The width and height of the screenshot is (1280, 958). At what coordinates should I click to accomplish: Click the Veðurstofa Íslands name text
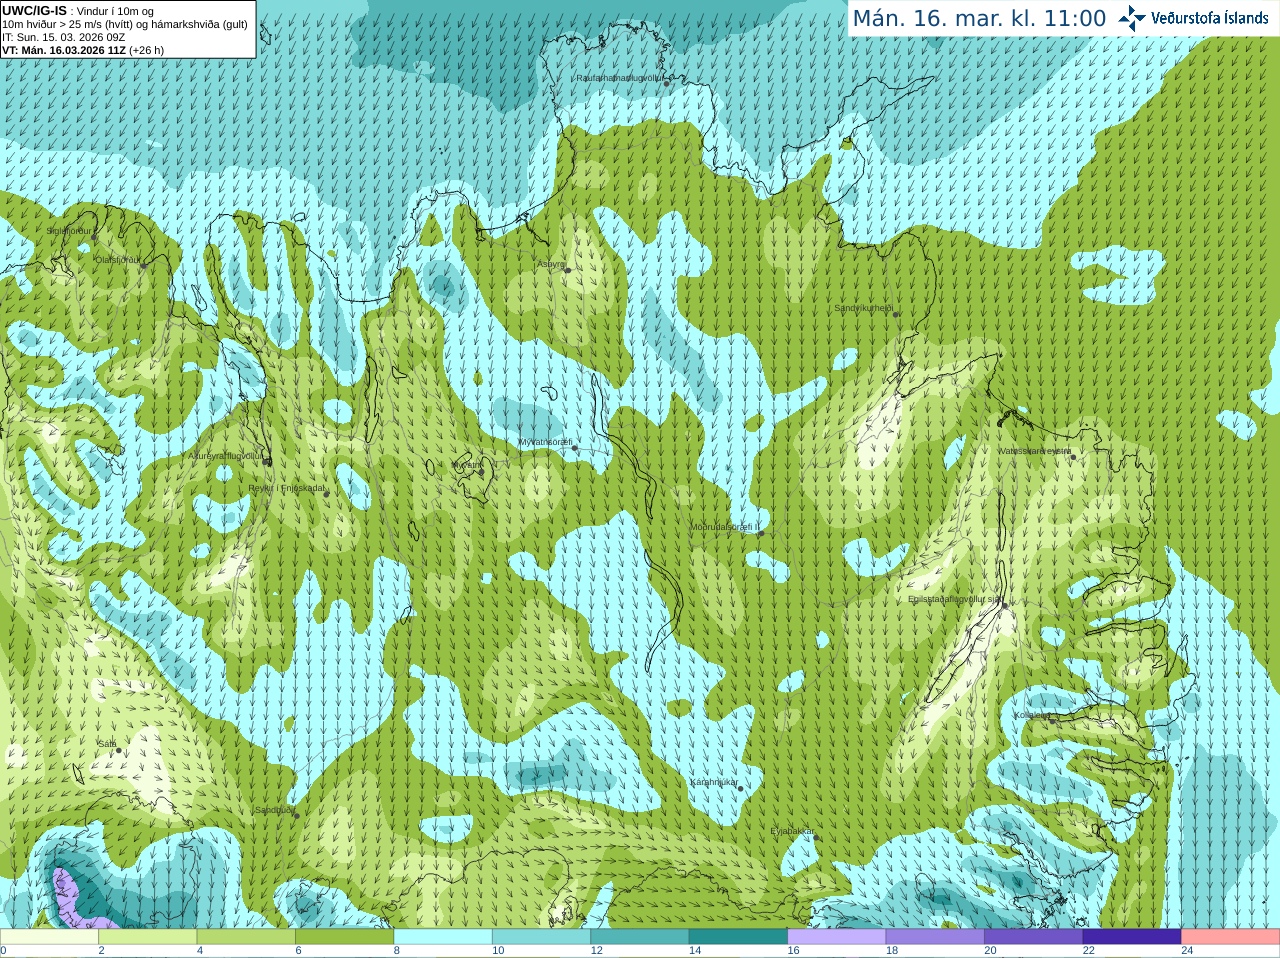pyautogui.click(x=1209, y=18)
